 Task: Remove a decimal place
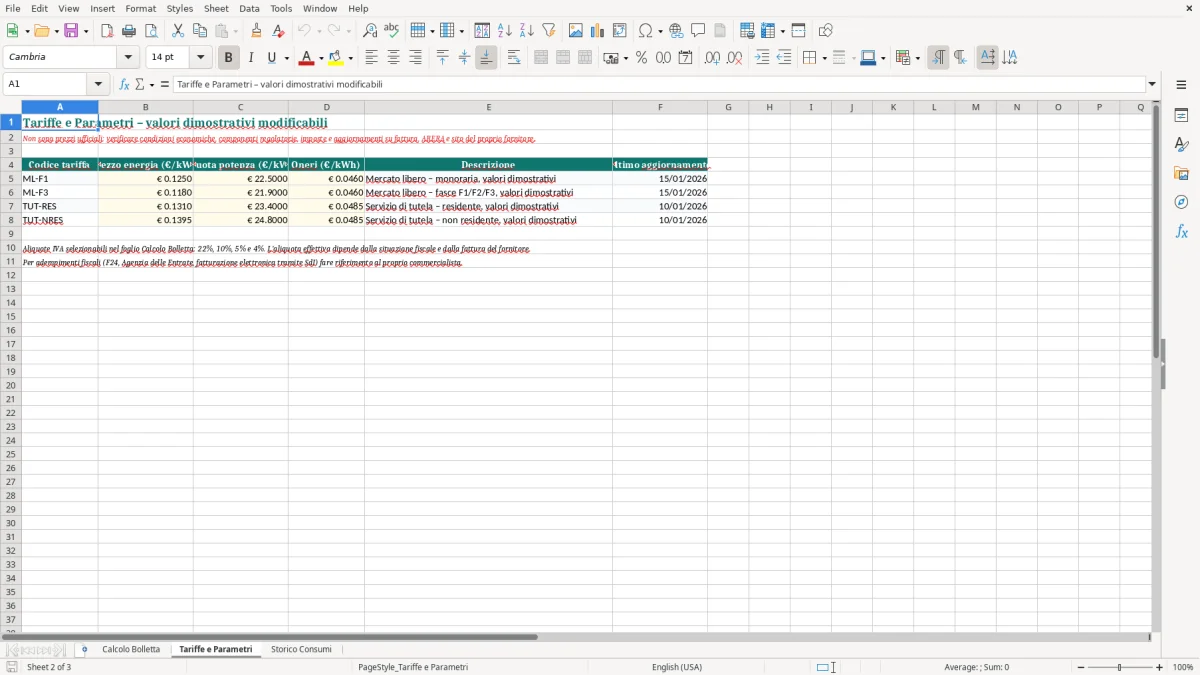[x=734, y=58]
